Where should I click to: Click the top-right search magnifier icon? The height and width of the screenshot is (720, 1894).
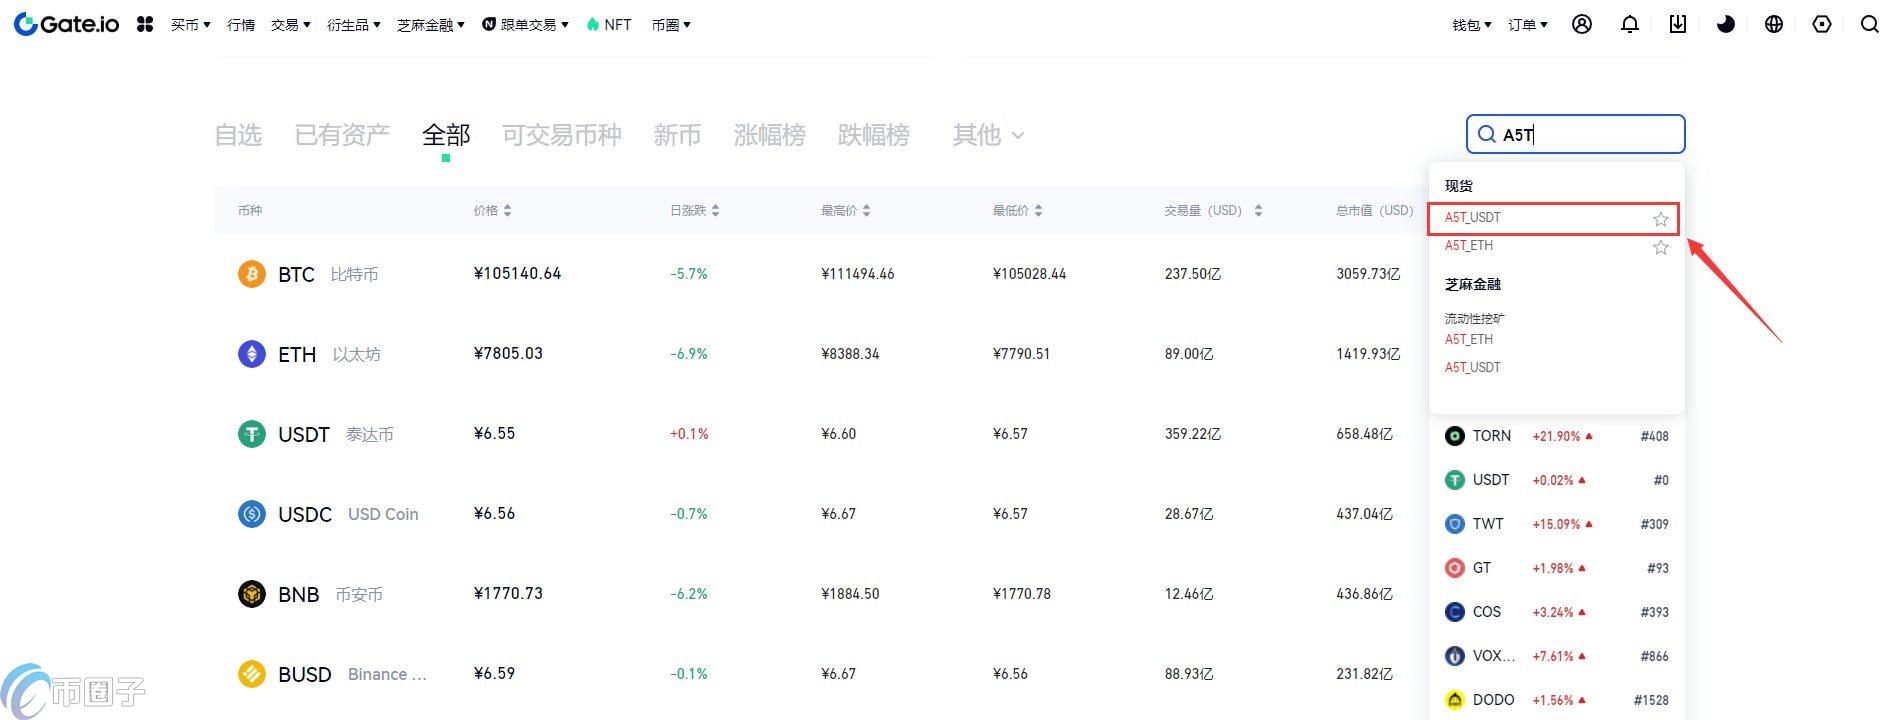(x=1869, y=24)
